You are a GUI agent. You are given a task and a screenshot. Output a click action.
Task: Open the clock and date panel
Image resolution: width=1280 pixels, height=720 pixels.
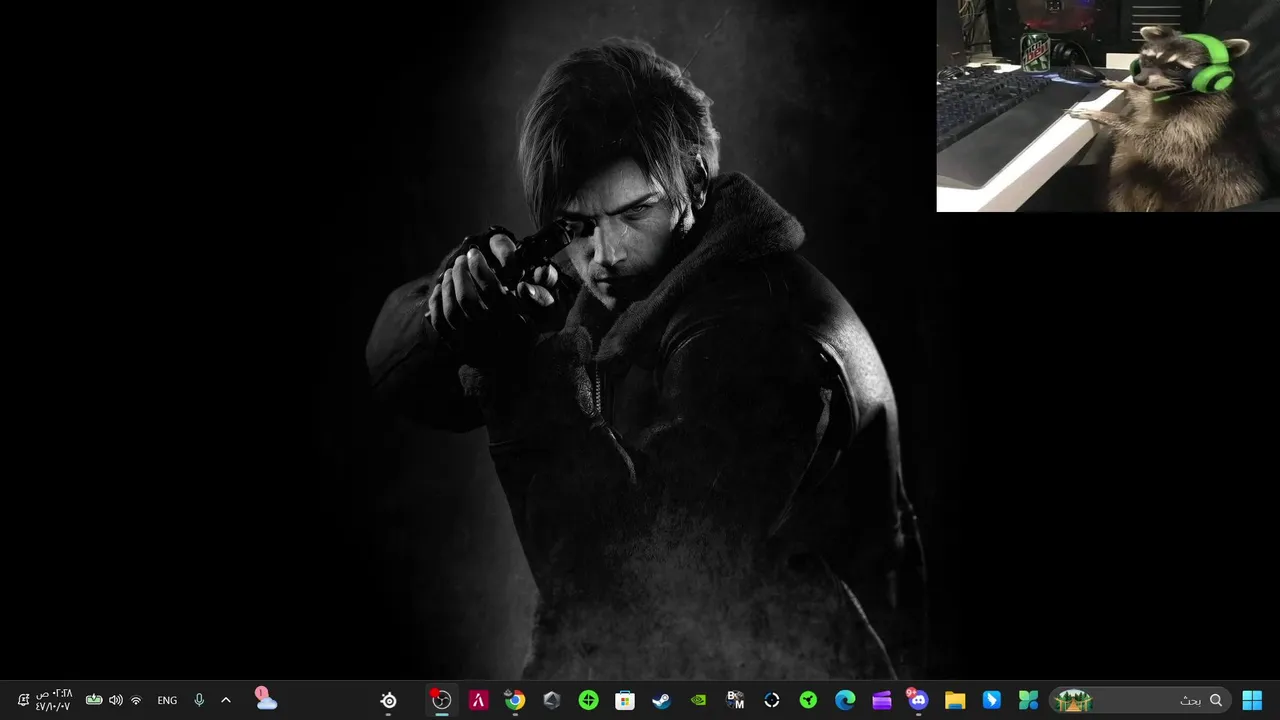(53, 700)
